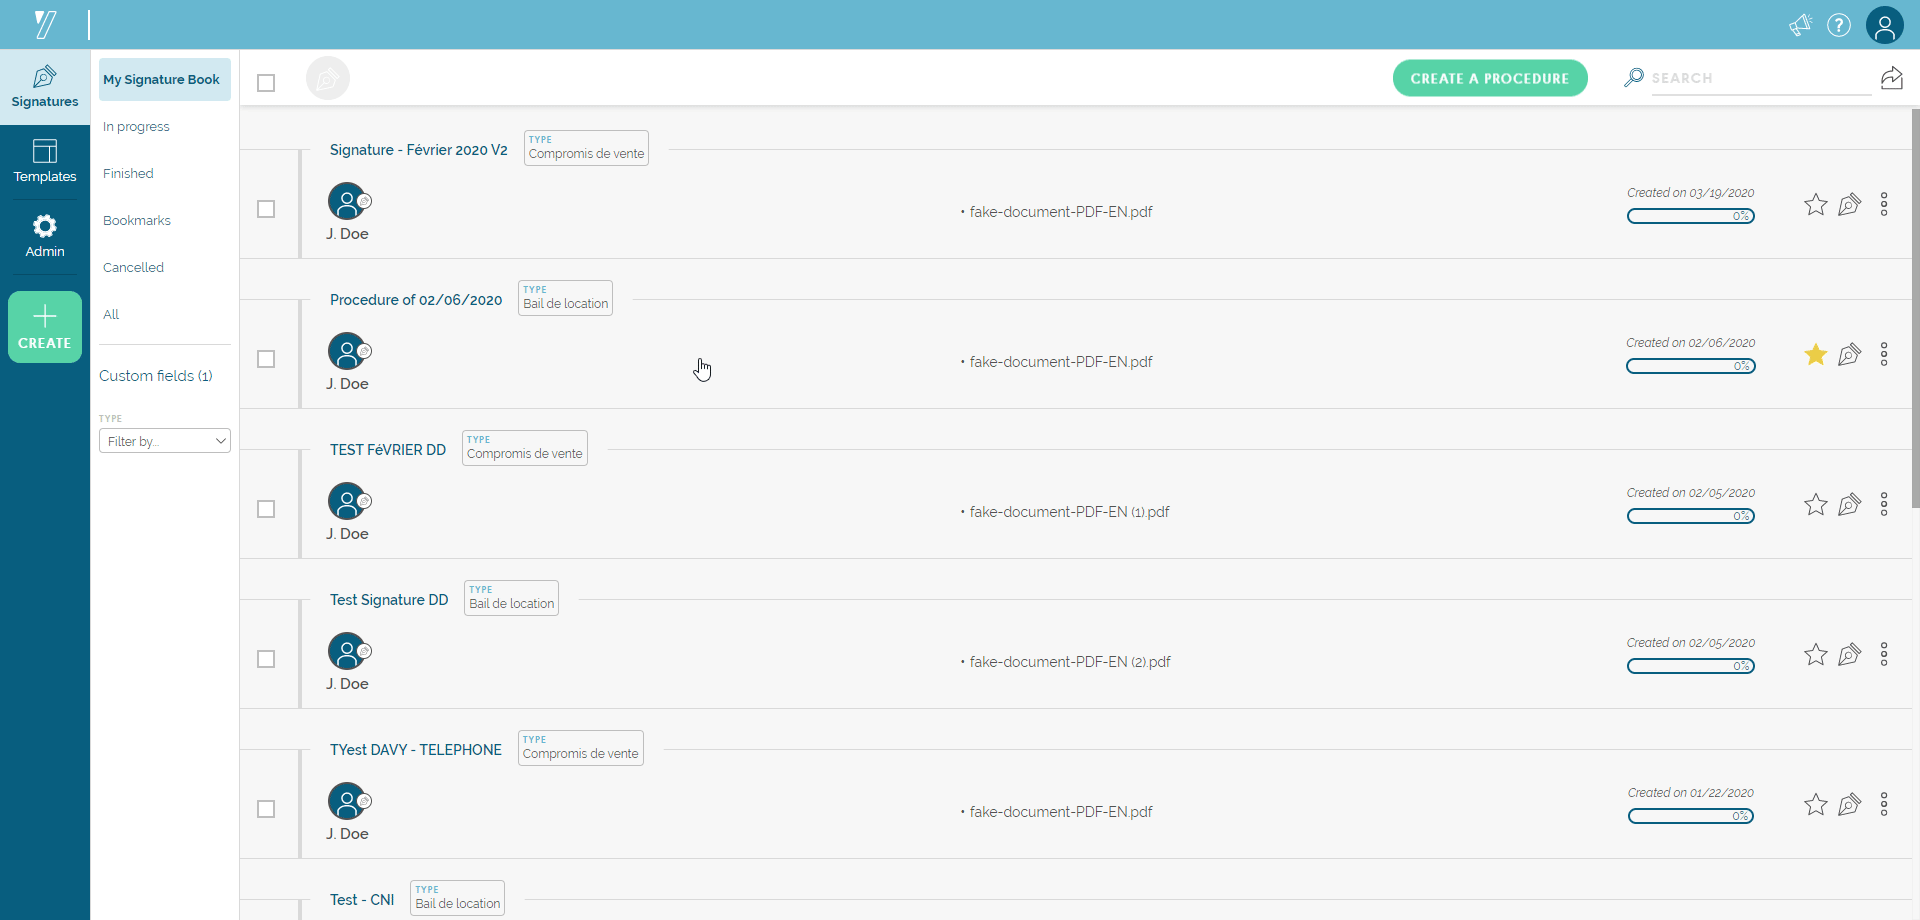Viewport: 1920px width, 920px height.
Task: Open TYest DAVY - TELEPHONE procedure
Action: (416, 750)
